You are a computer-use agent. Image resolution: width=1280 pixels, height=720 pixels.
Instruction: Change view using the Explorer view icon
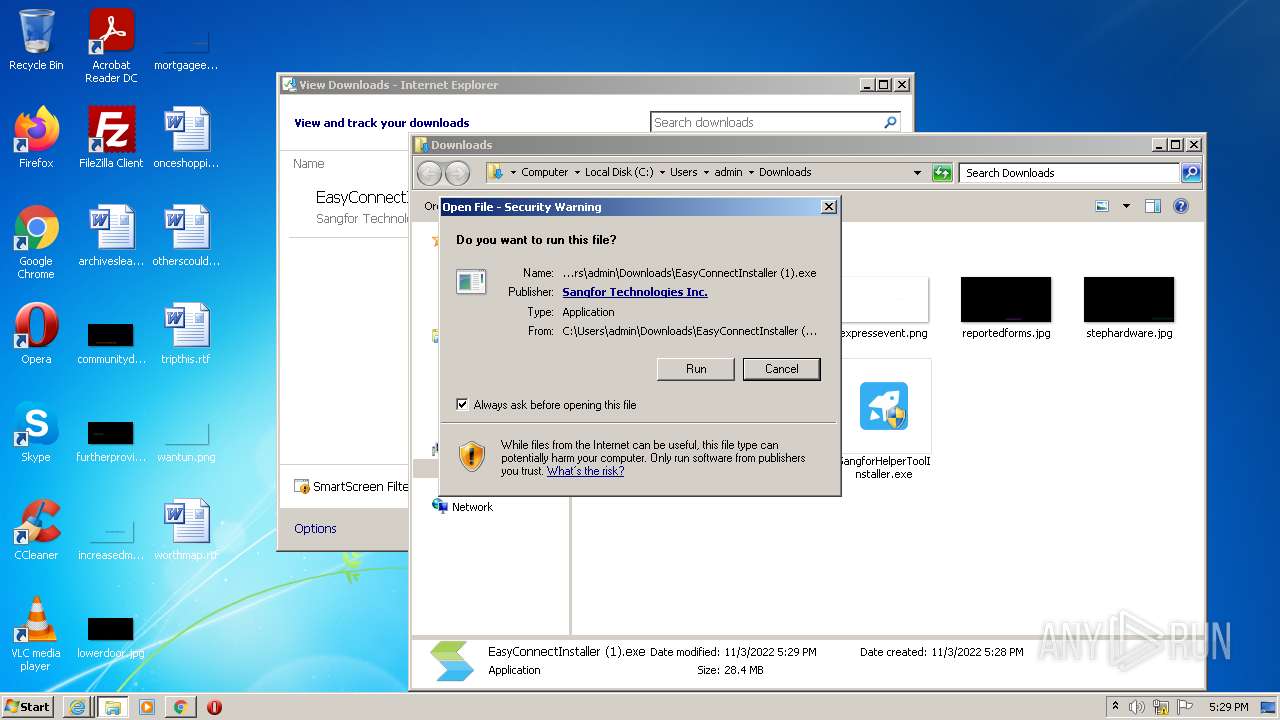(1102, 206)
